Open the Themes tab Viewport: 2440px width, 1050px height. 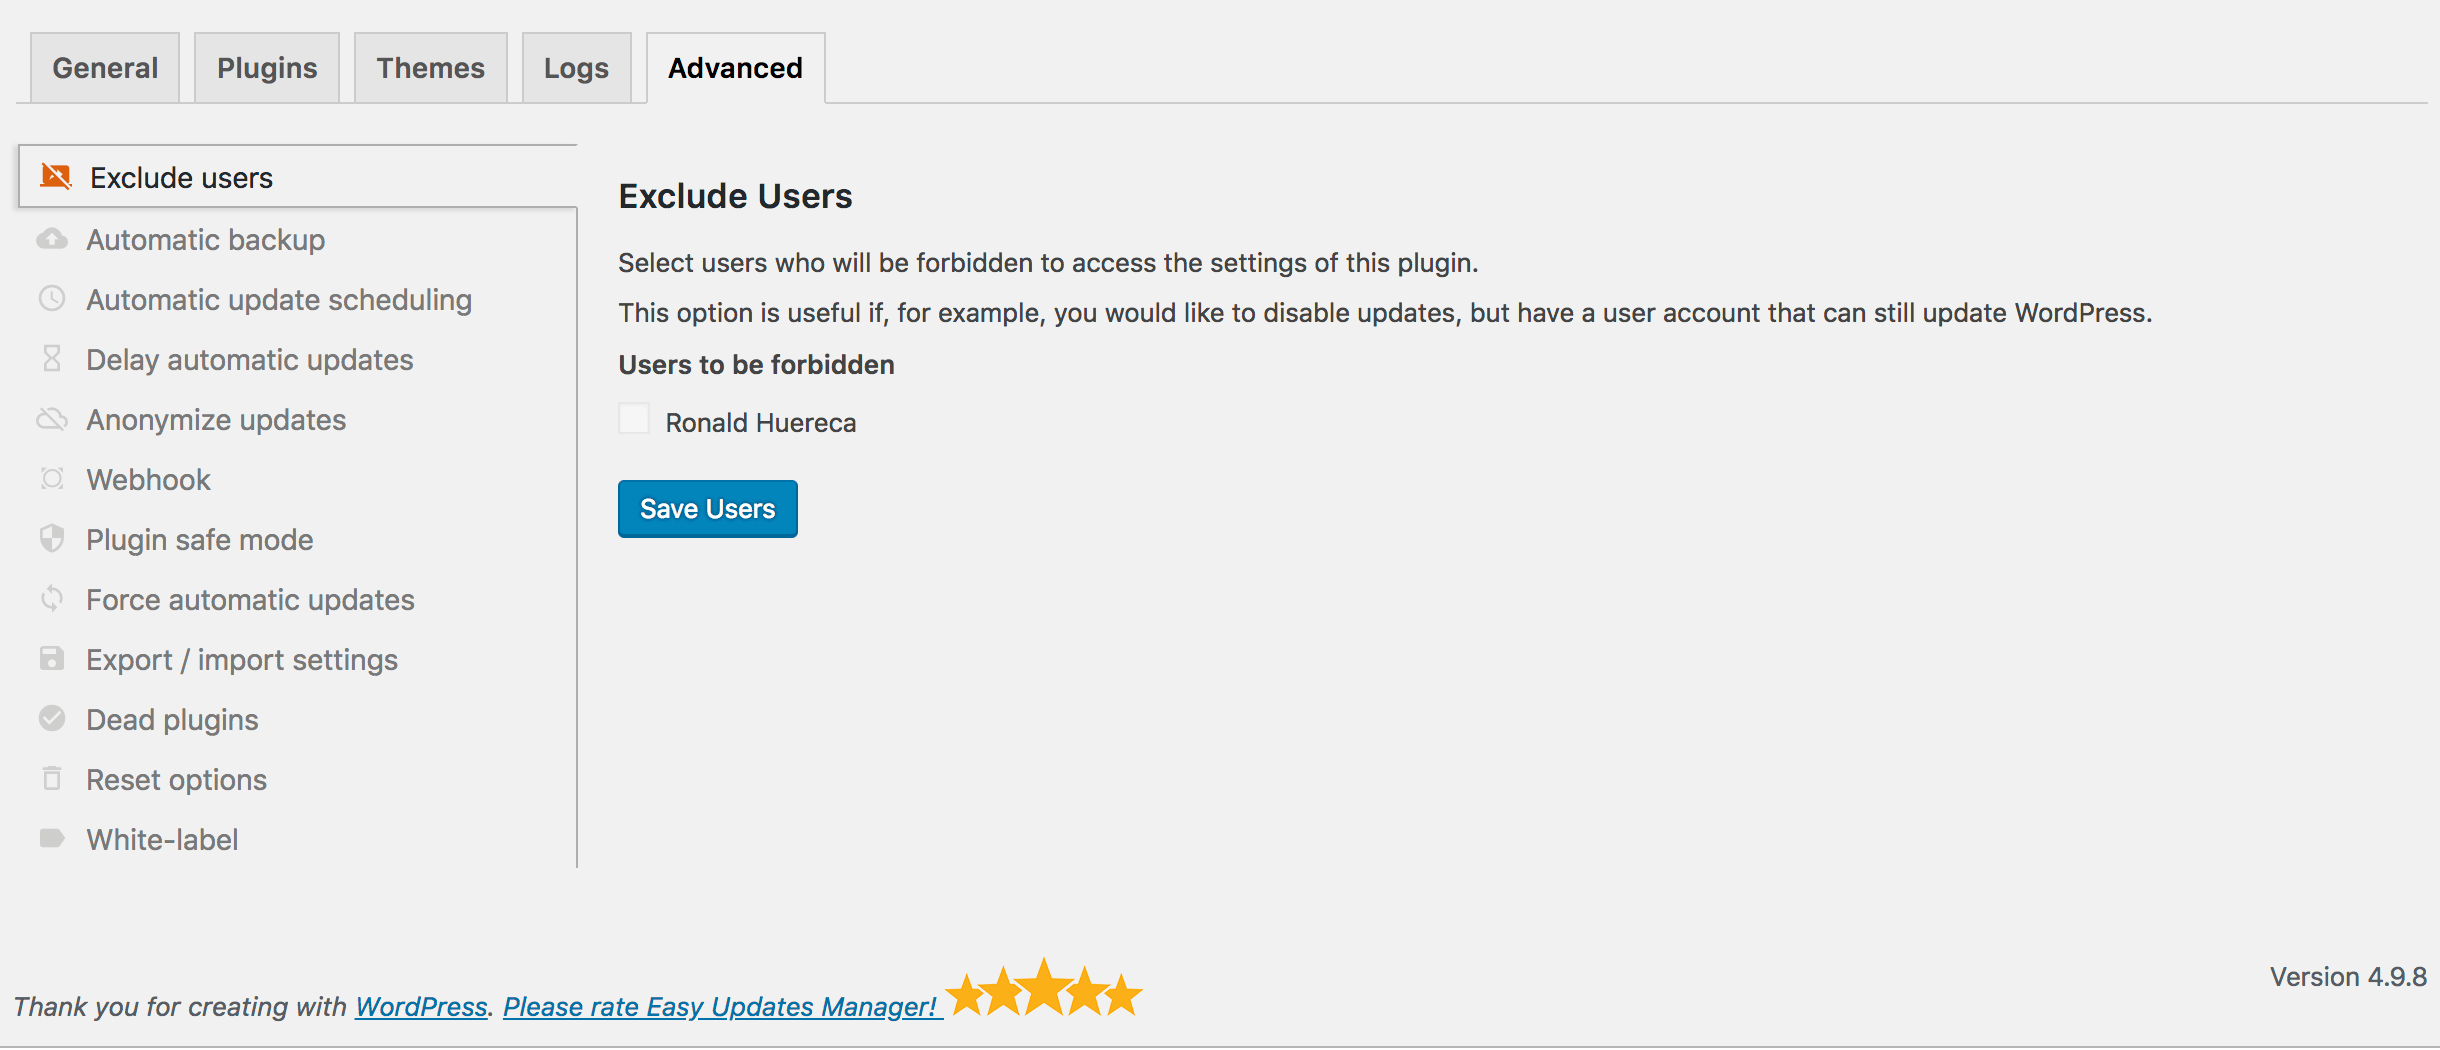pos(430,67)
